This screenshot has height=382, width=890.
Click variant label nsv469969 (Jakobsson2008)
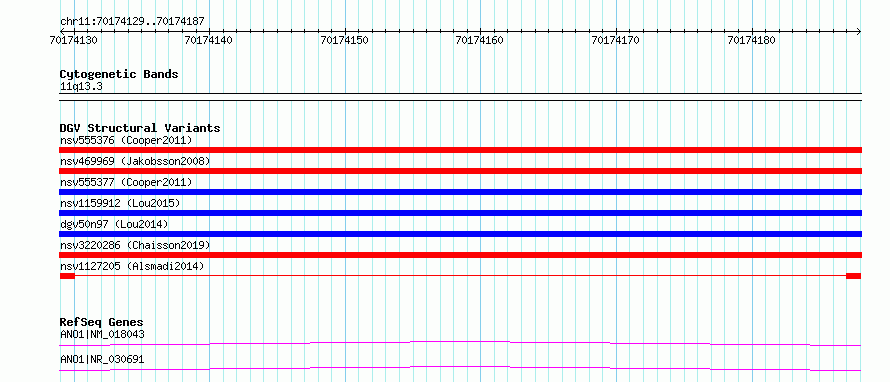135,161
